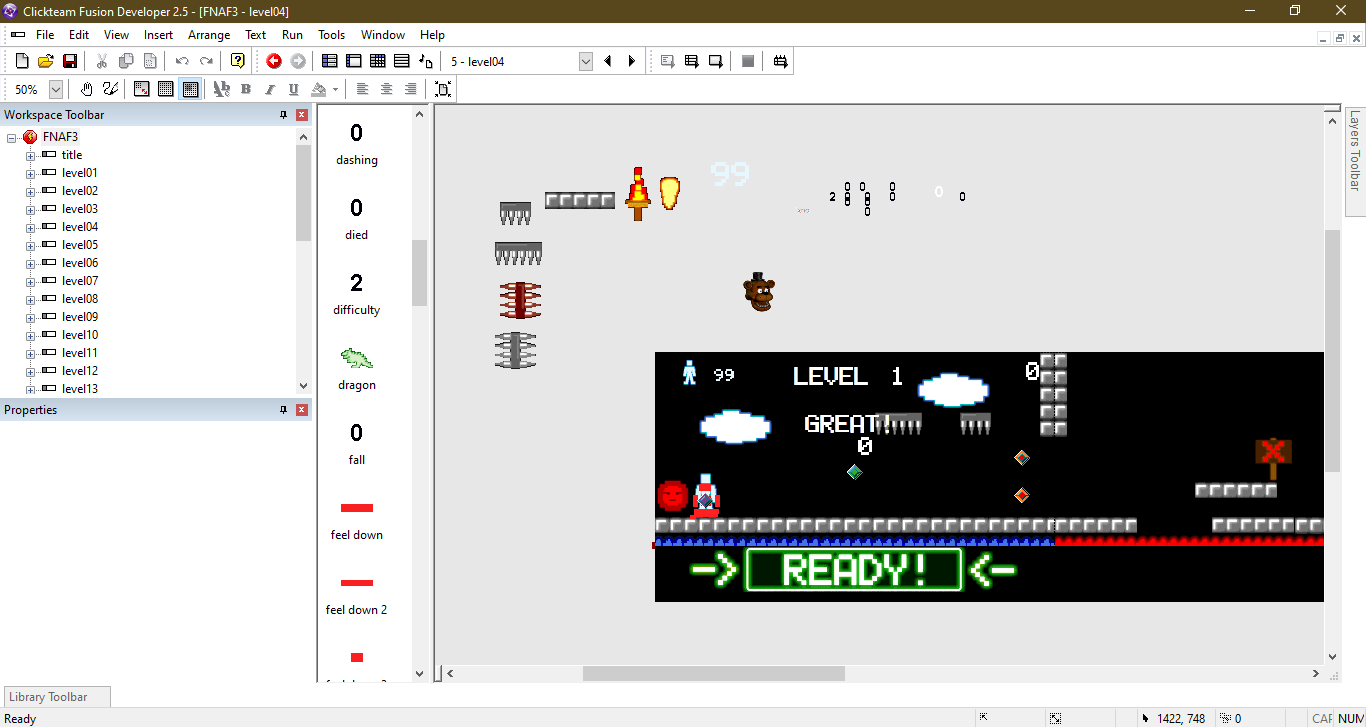Open the Data Elements icon
Viewport: 1366px width, 727px height.
pyautogui.click(x=426, y=61)
